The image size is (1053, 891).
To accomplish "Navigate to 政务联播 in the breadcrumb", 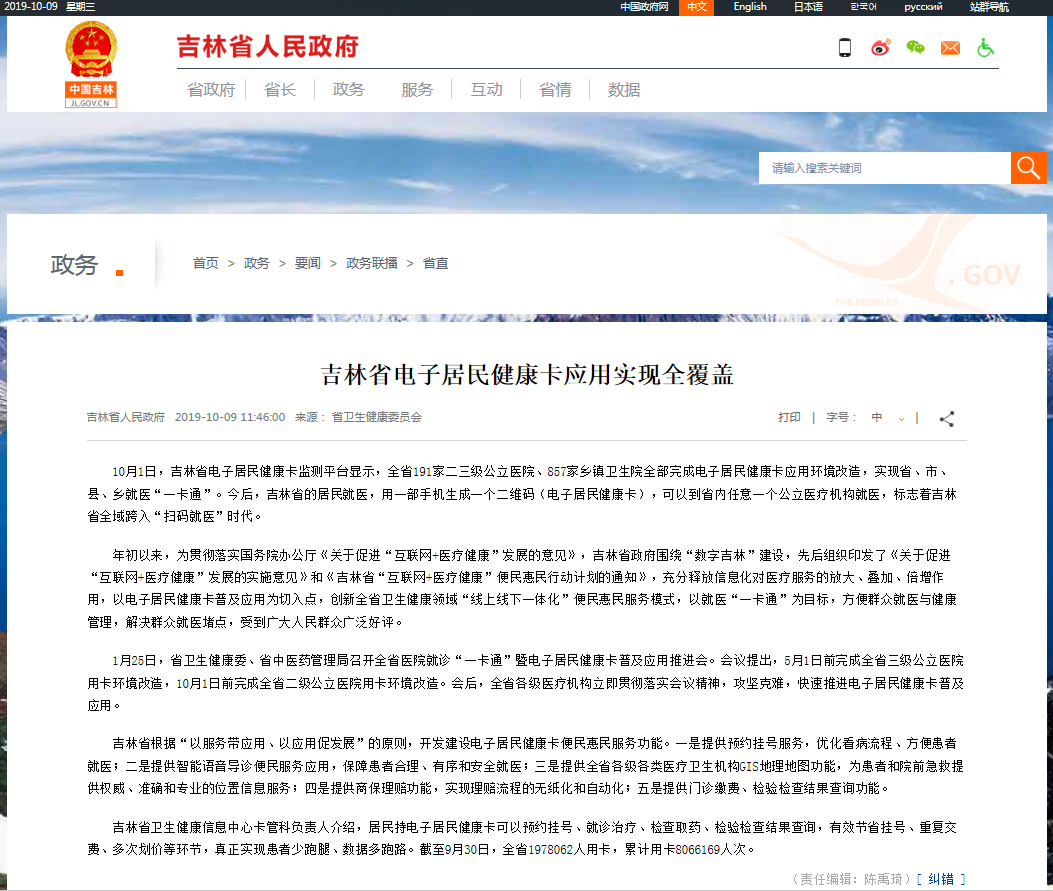I will (371, 263).
